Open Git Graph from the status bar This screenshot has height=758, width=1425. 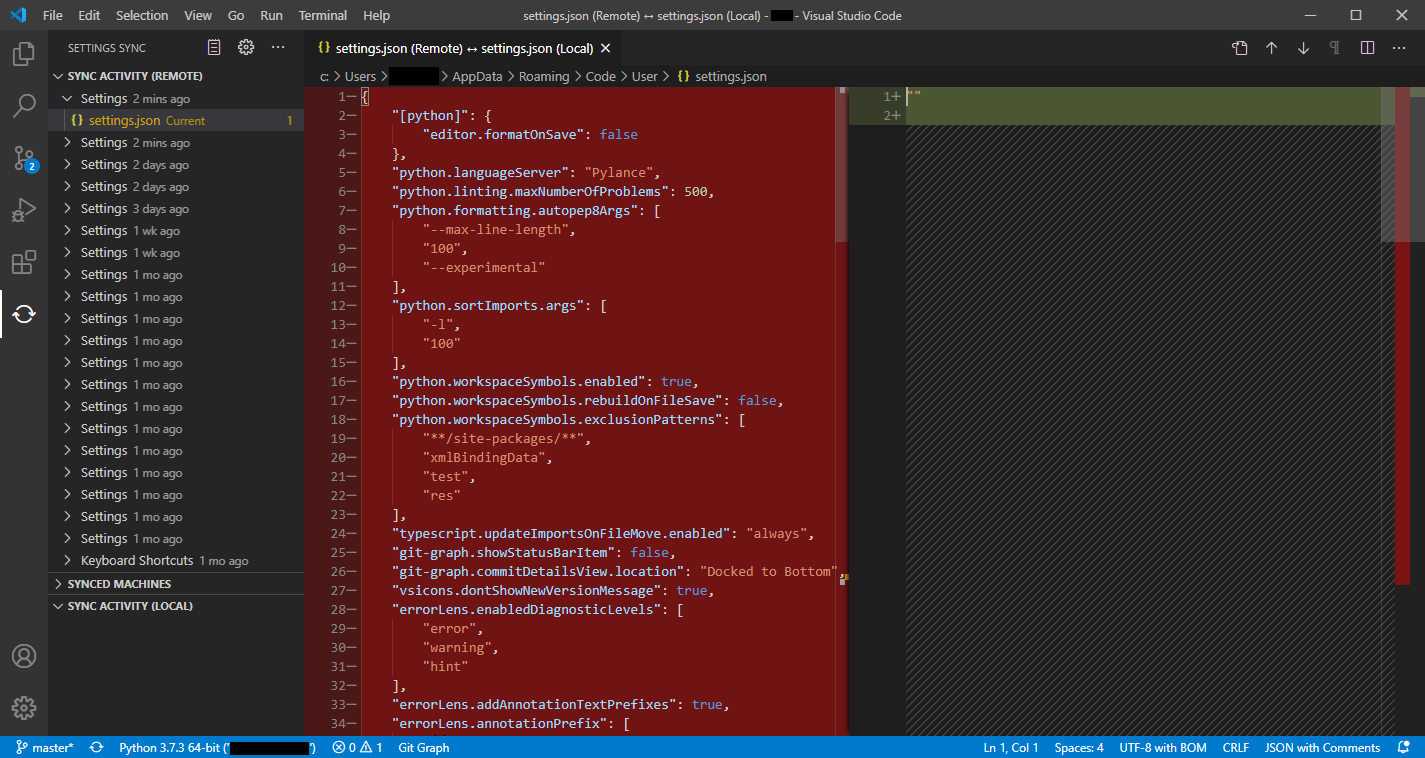pyautogui.click(x=423, y=747)
